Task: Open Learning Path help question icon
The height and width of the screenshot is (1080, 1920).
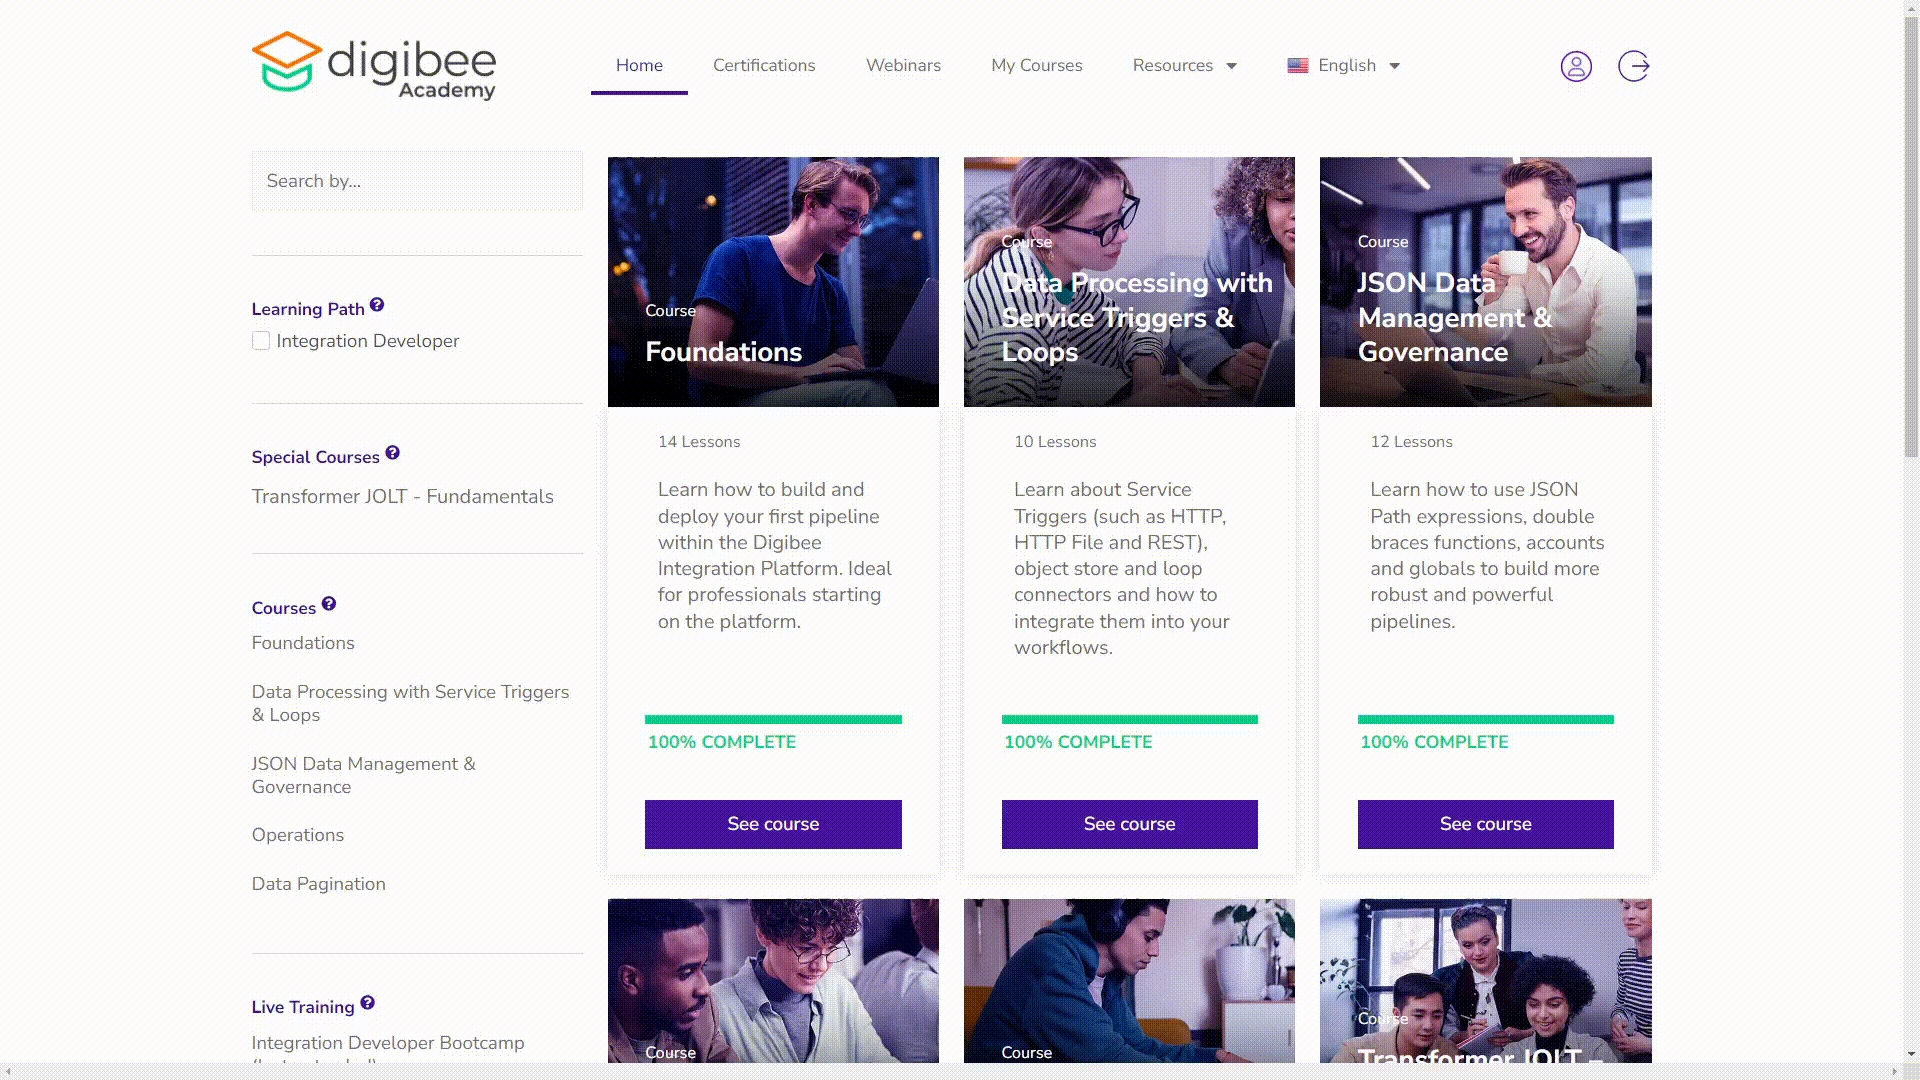Action: pyautogui.click(x=377, y=305)
